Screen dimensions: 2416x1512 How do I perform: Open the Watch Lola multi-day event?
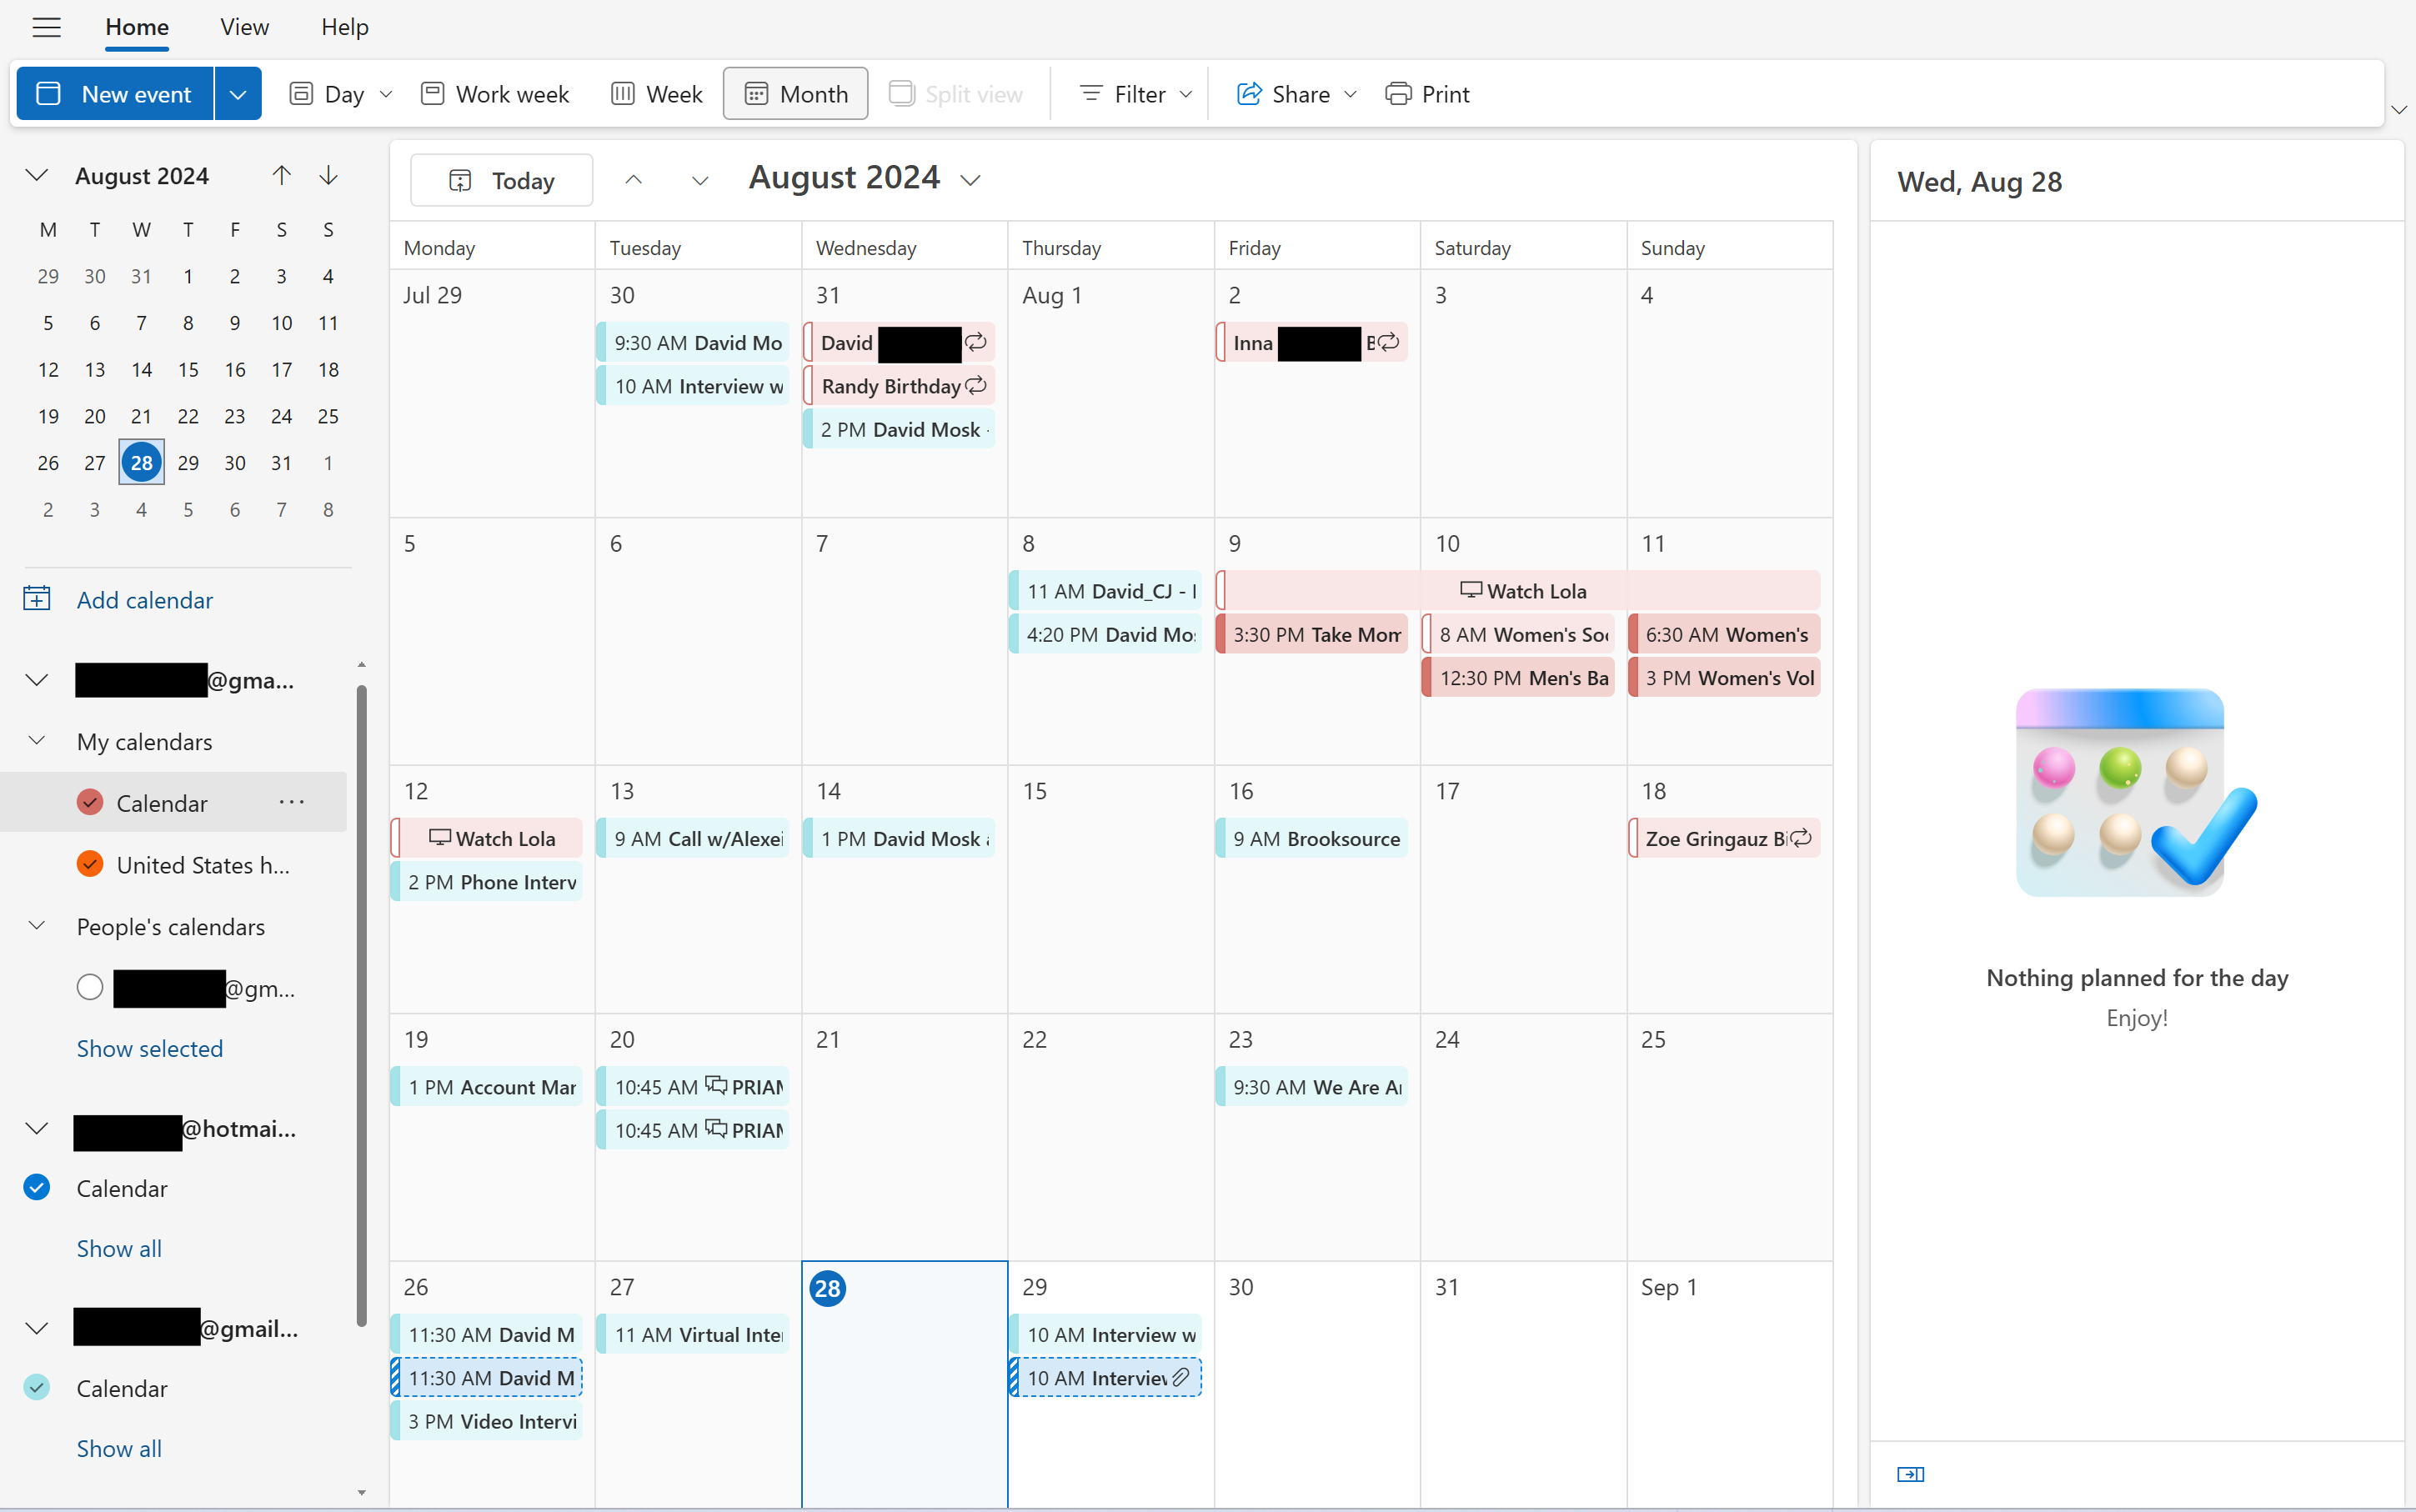coord(1518,591)
